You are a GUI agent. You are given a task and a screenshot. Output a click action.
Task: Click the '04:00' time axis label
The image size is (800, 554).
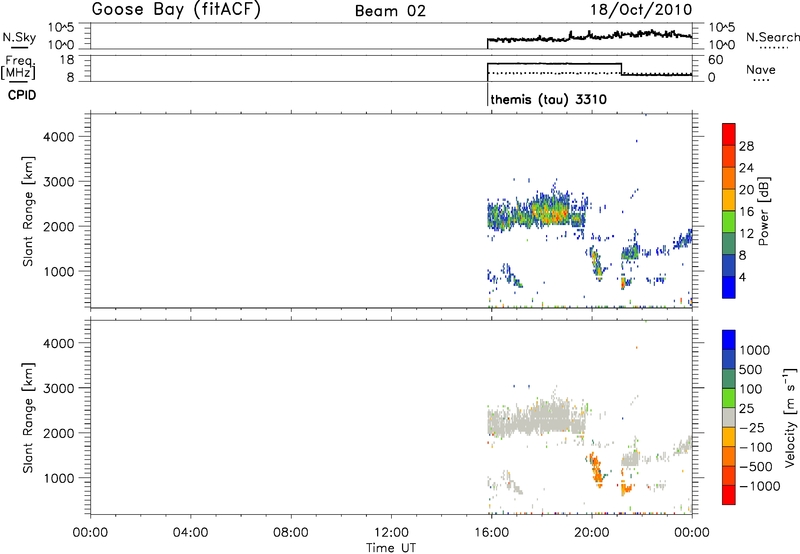point(191,533)
